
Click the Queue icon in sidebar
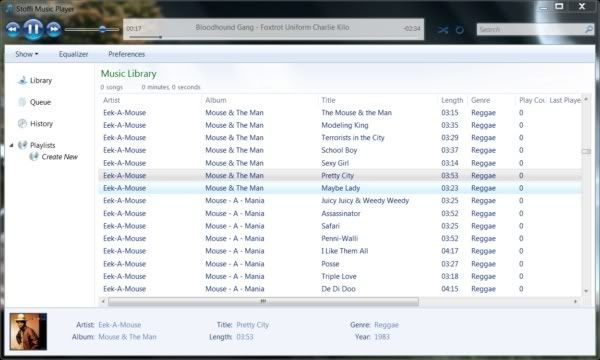22,102
